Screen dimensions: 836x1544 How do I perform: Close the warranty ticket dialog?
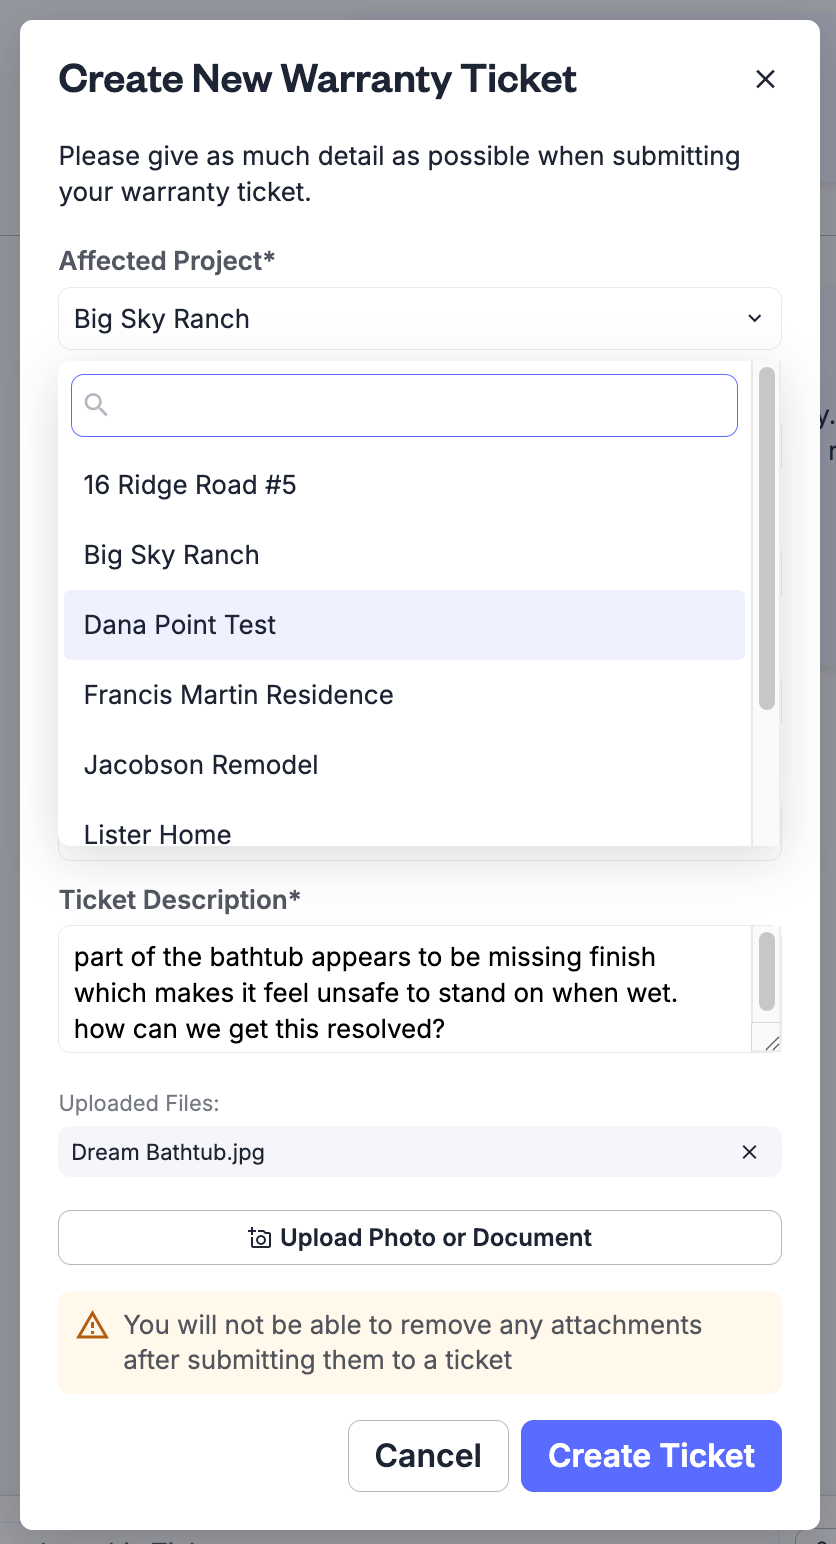[x=765, y=79]
